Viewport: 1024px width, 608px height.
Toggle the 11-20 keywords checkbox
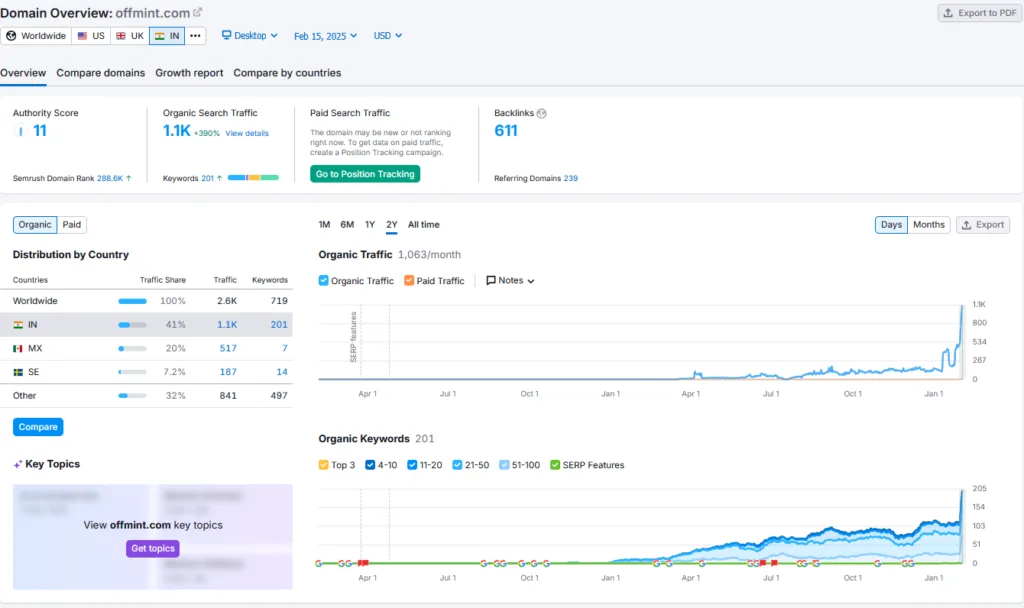412,465
